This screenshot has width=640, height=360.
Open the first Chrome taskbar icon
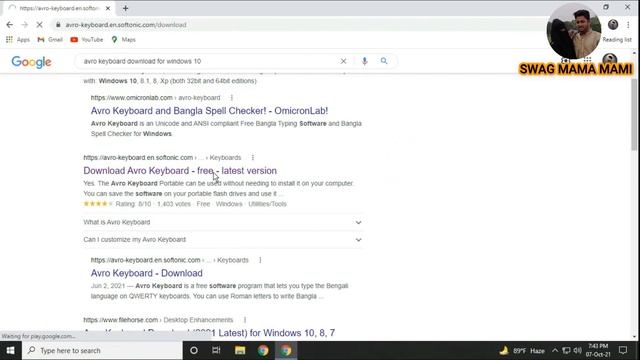[x=263, y=351]
